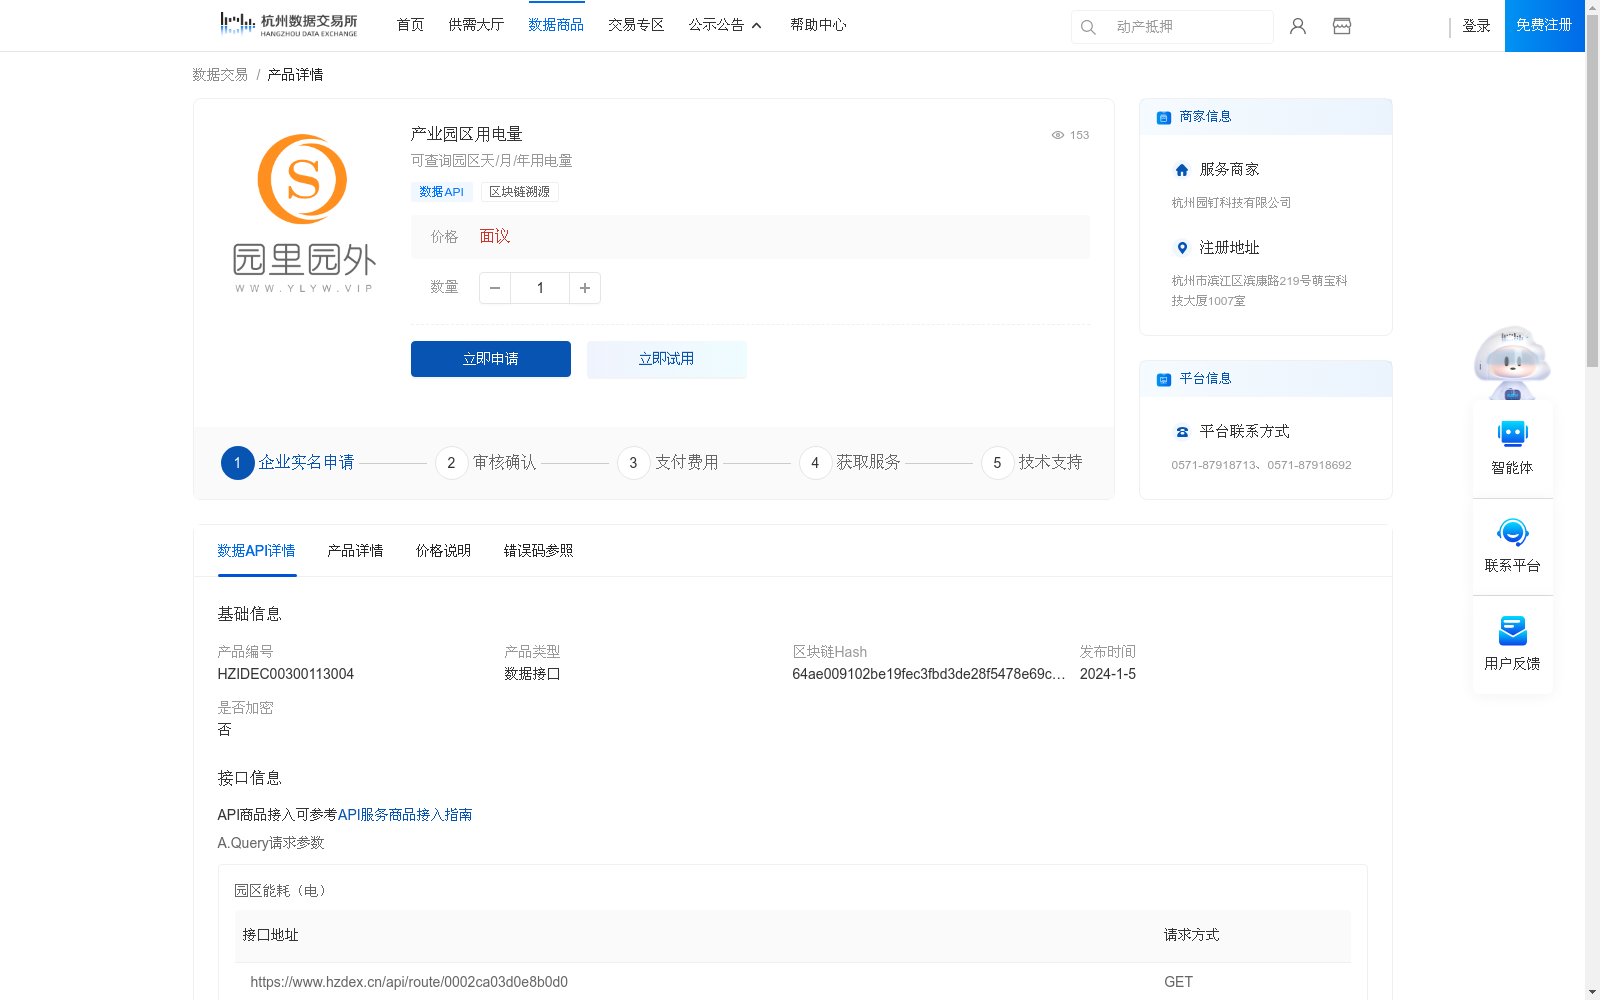Switch to the 价格说明 tab
1600x1000 pixels.
(443, 551)
